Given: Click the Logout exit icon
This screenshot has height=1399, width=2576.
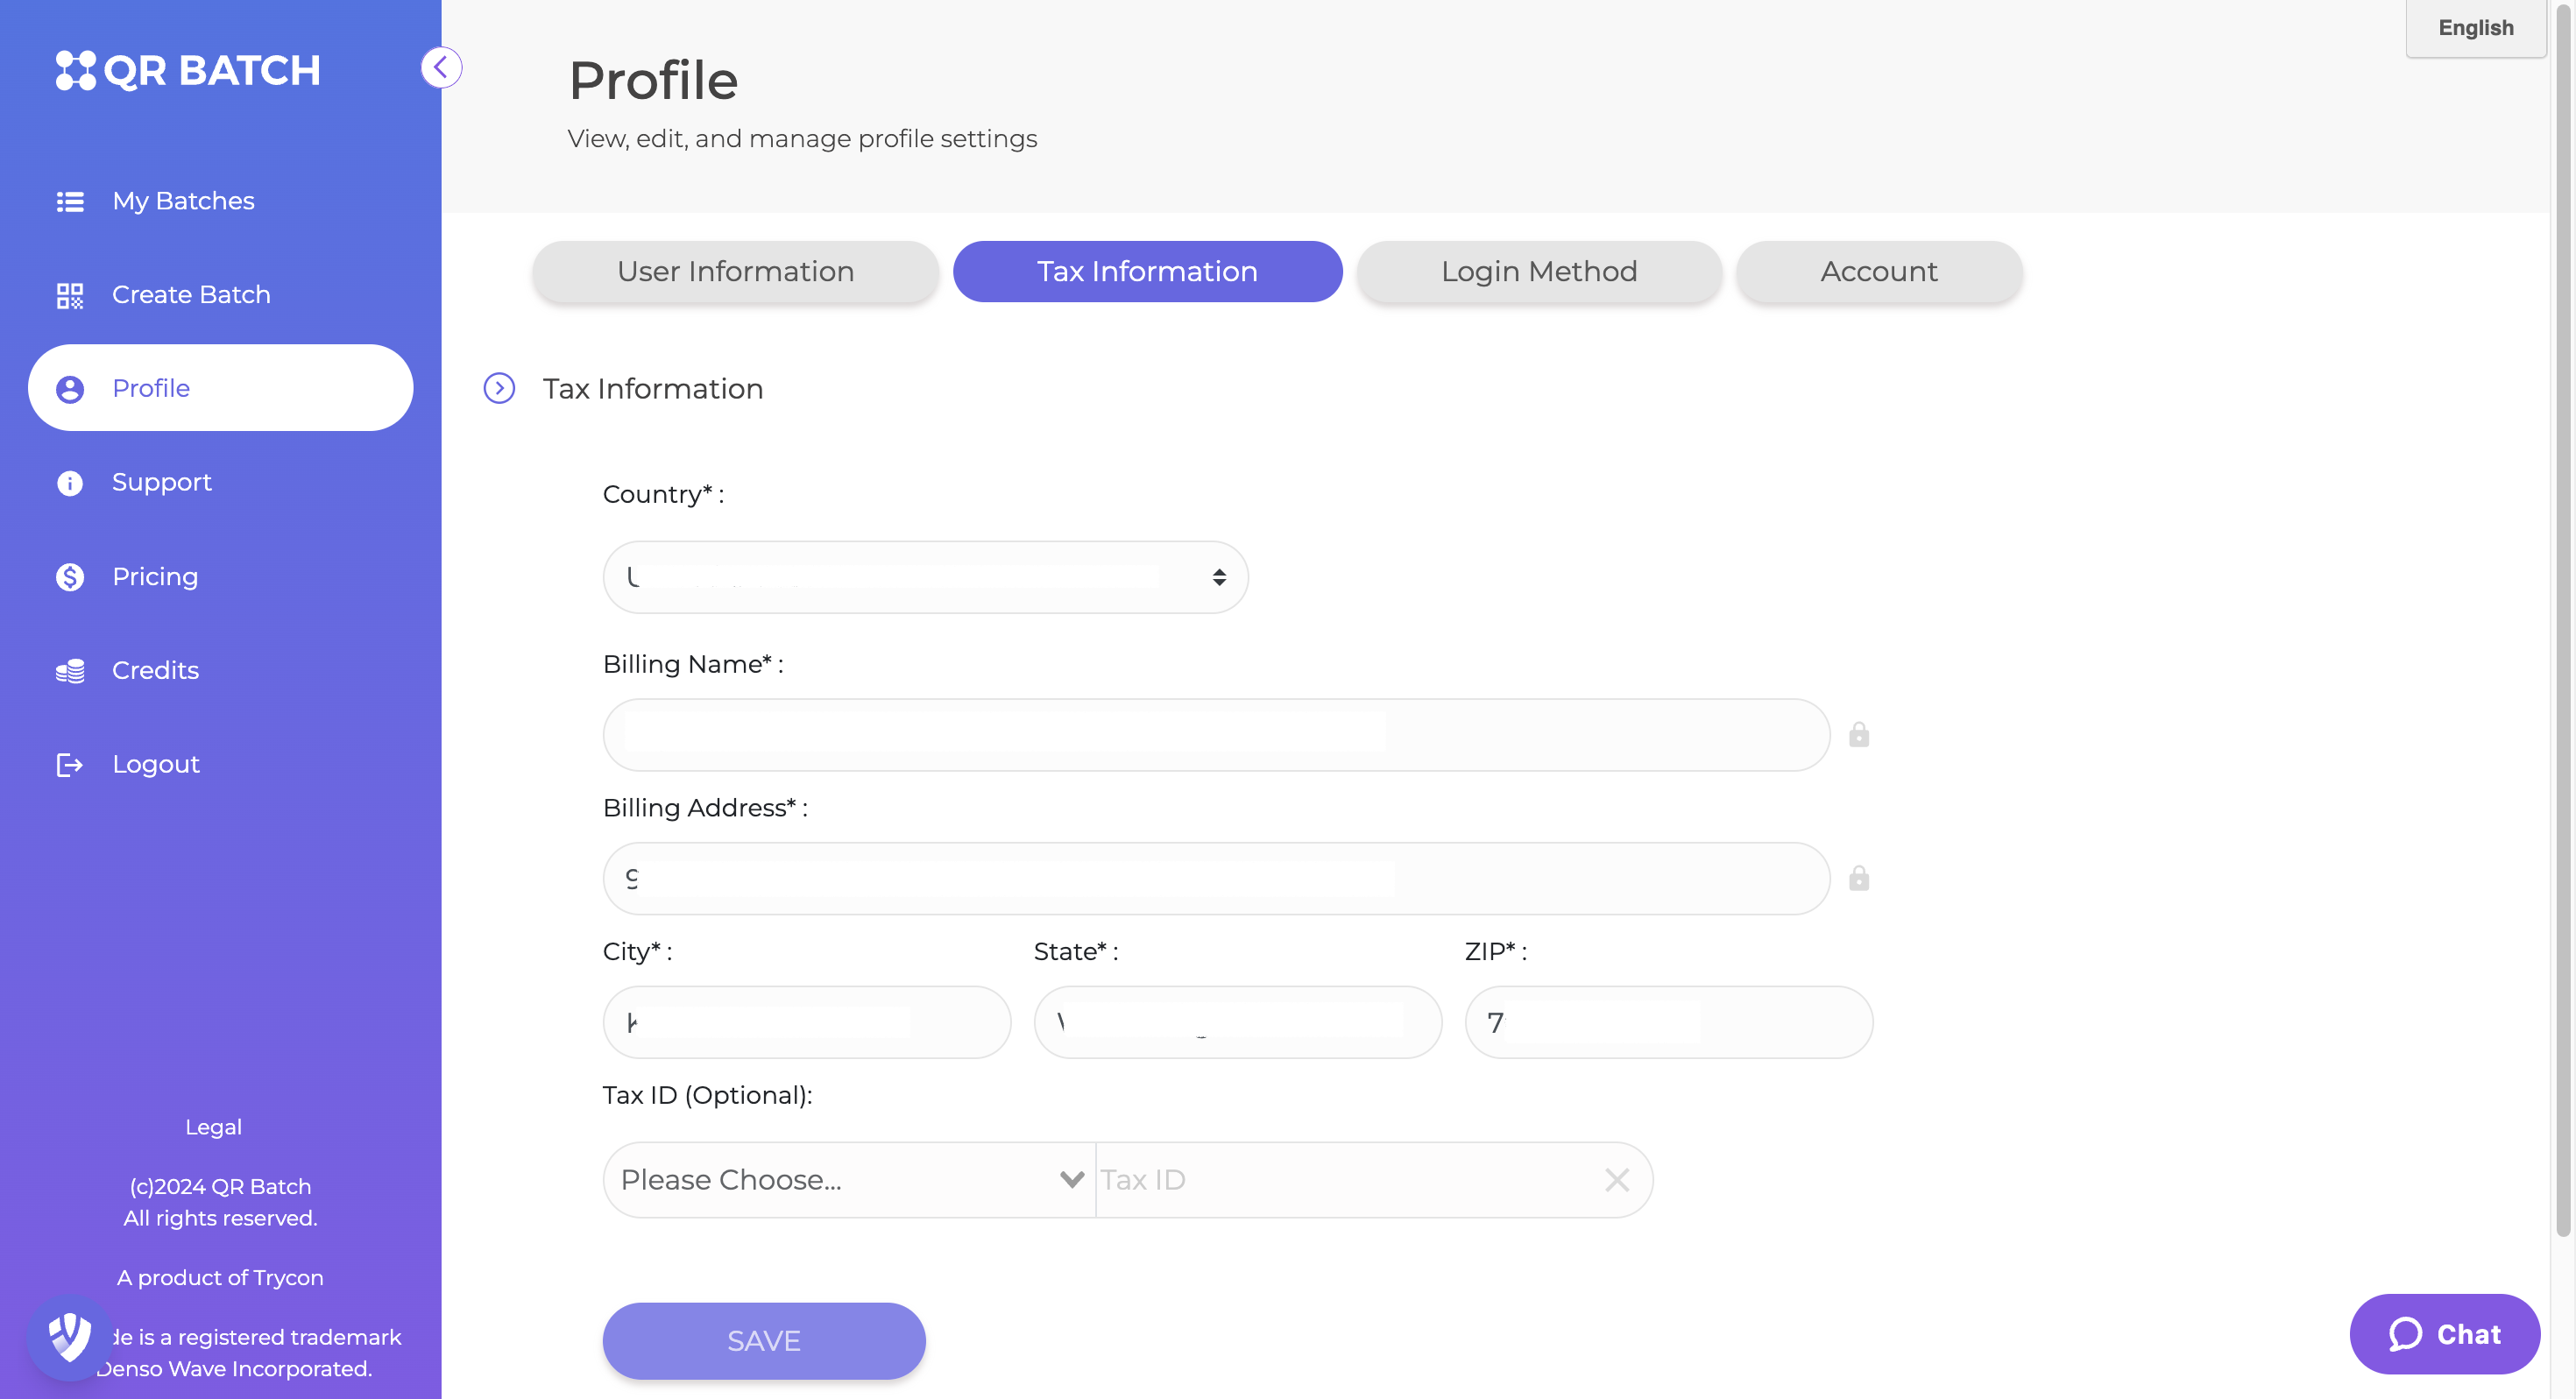Looking at the screenshot, I should point(70,765).
